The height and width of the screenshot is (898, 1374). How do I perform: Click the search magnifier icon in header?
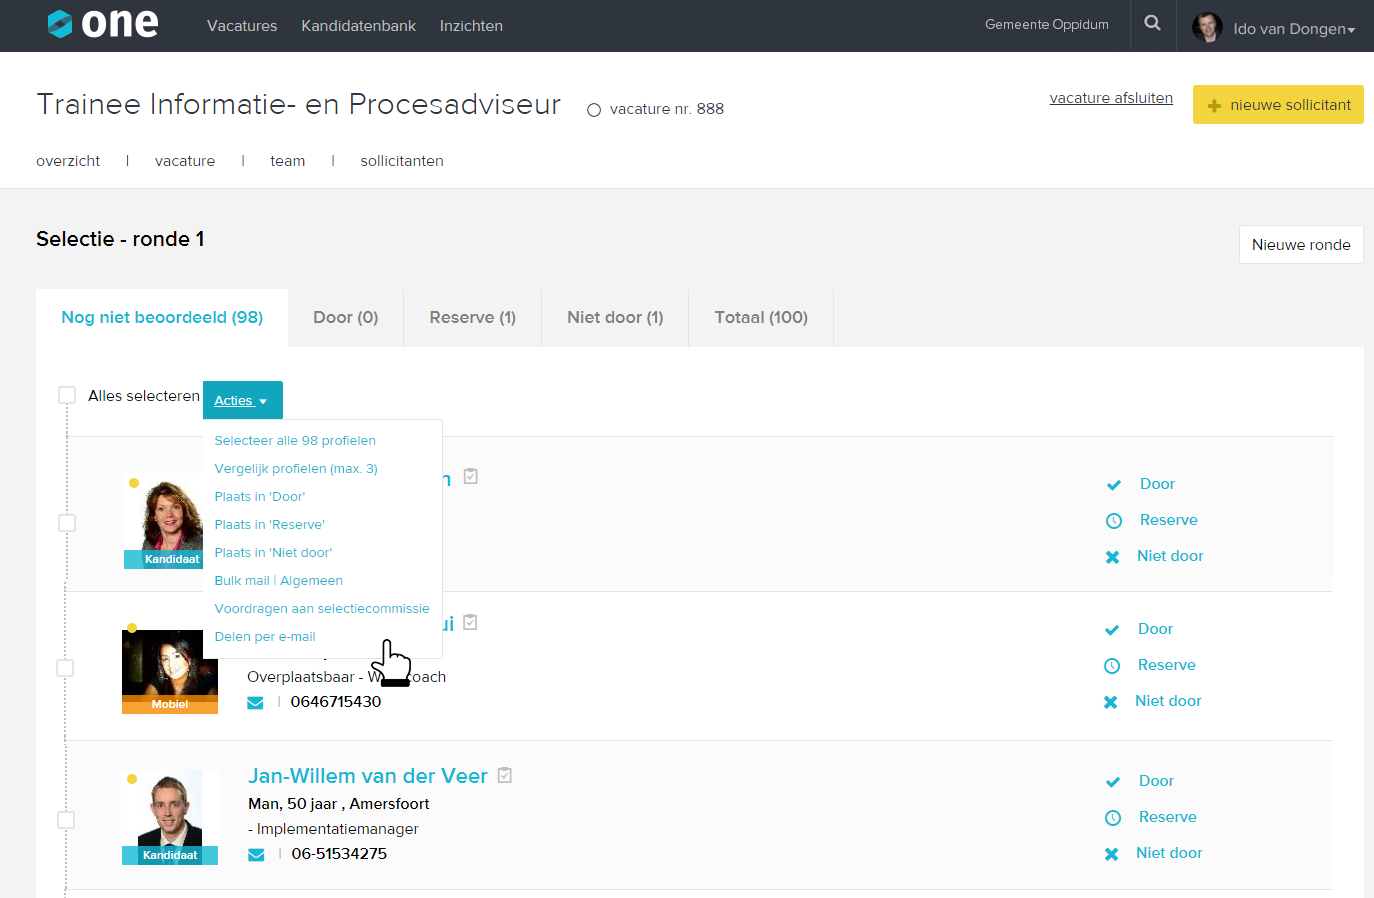point(1152,23)
